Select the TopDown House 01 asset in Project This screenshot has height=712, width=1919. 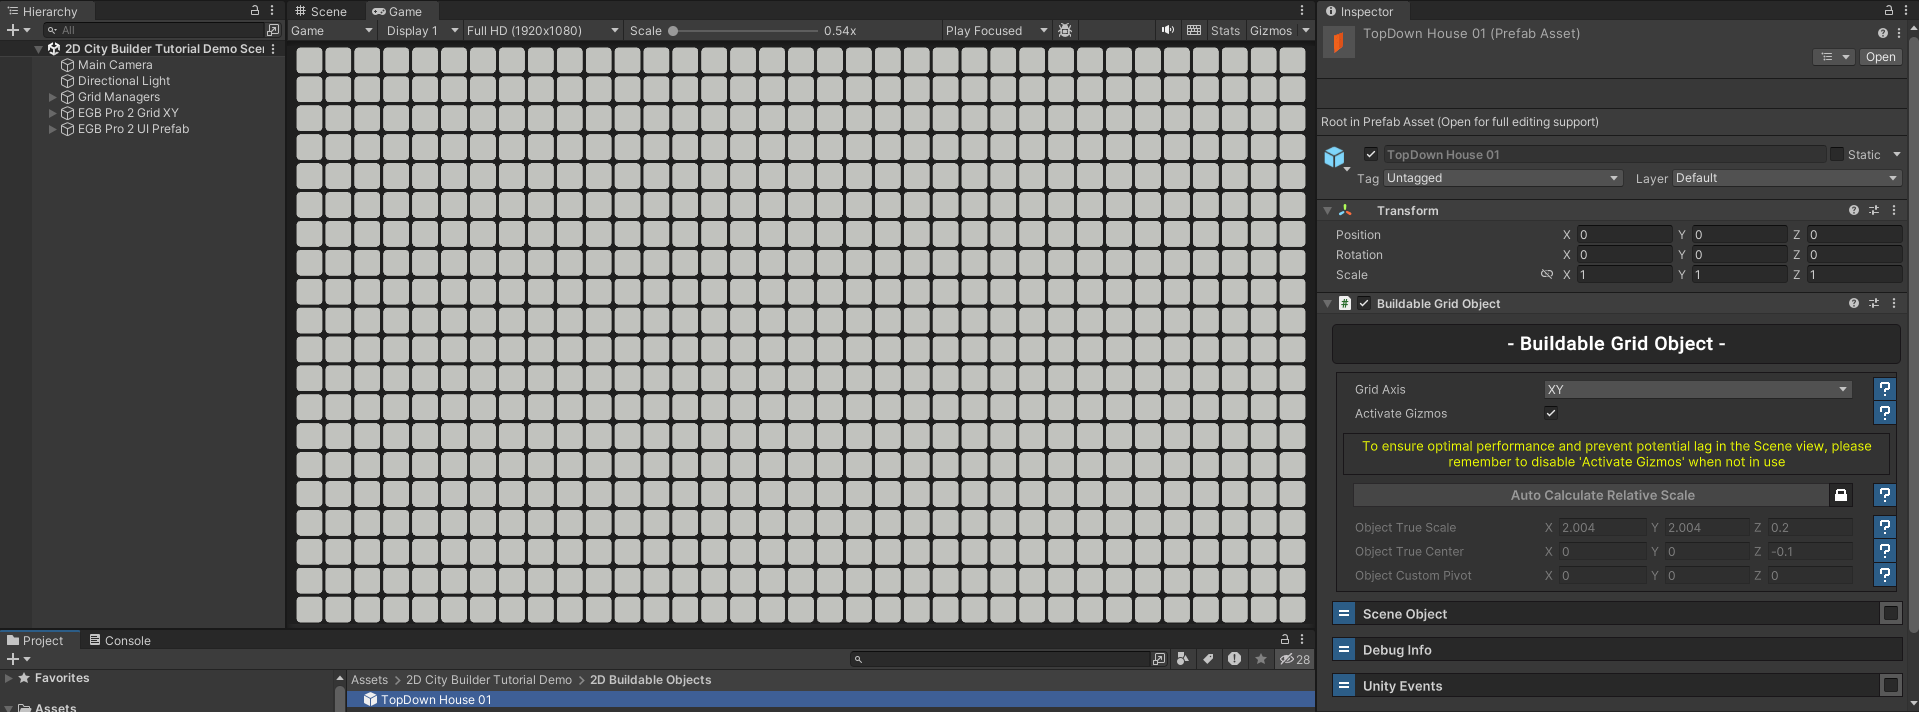pyautogui.click(x=435, y=700)
